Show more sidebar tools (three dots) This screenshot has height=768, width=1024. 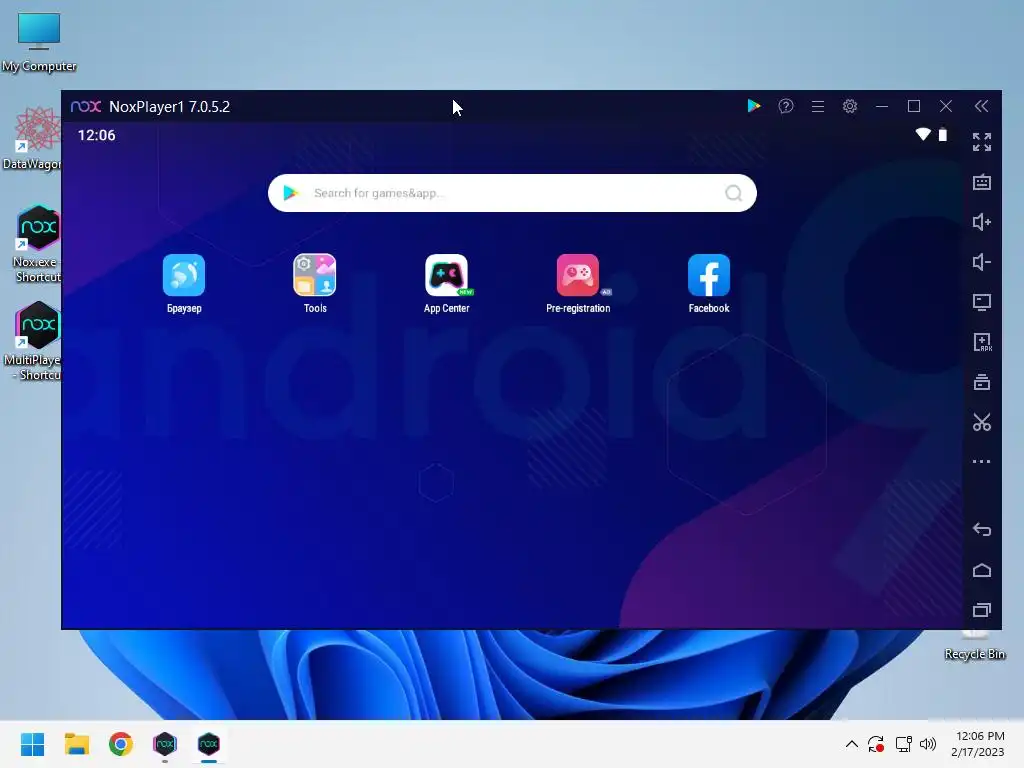pyautogui.click(x=982, y=461)
